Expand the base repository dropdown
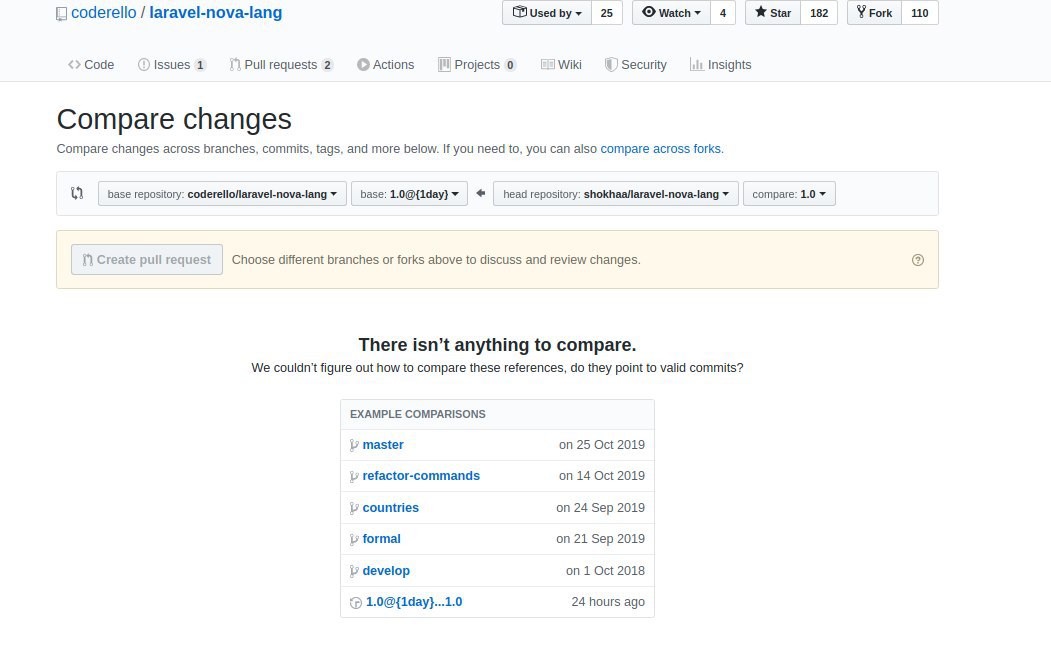 tap(222, 194)
